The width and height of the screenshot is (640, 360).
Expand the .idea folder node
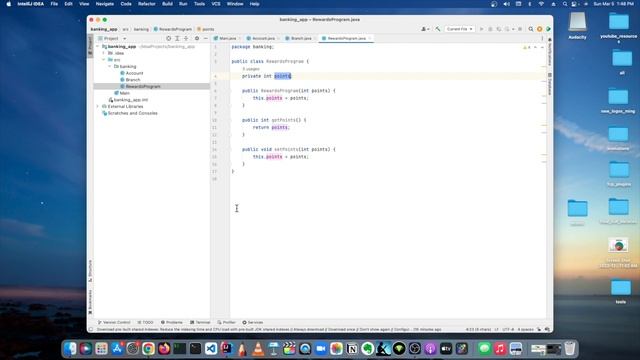[104, 53]
